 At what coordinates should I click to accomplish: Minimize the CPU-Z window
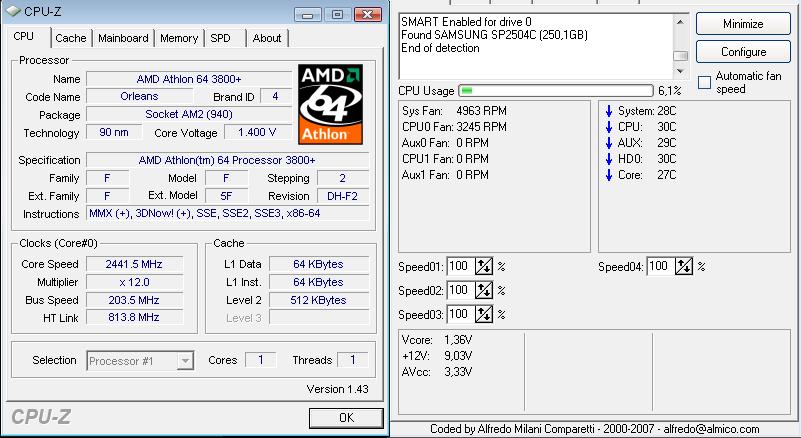tap(308, 15)
